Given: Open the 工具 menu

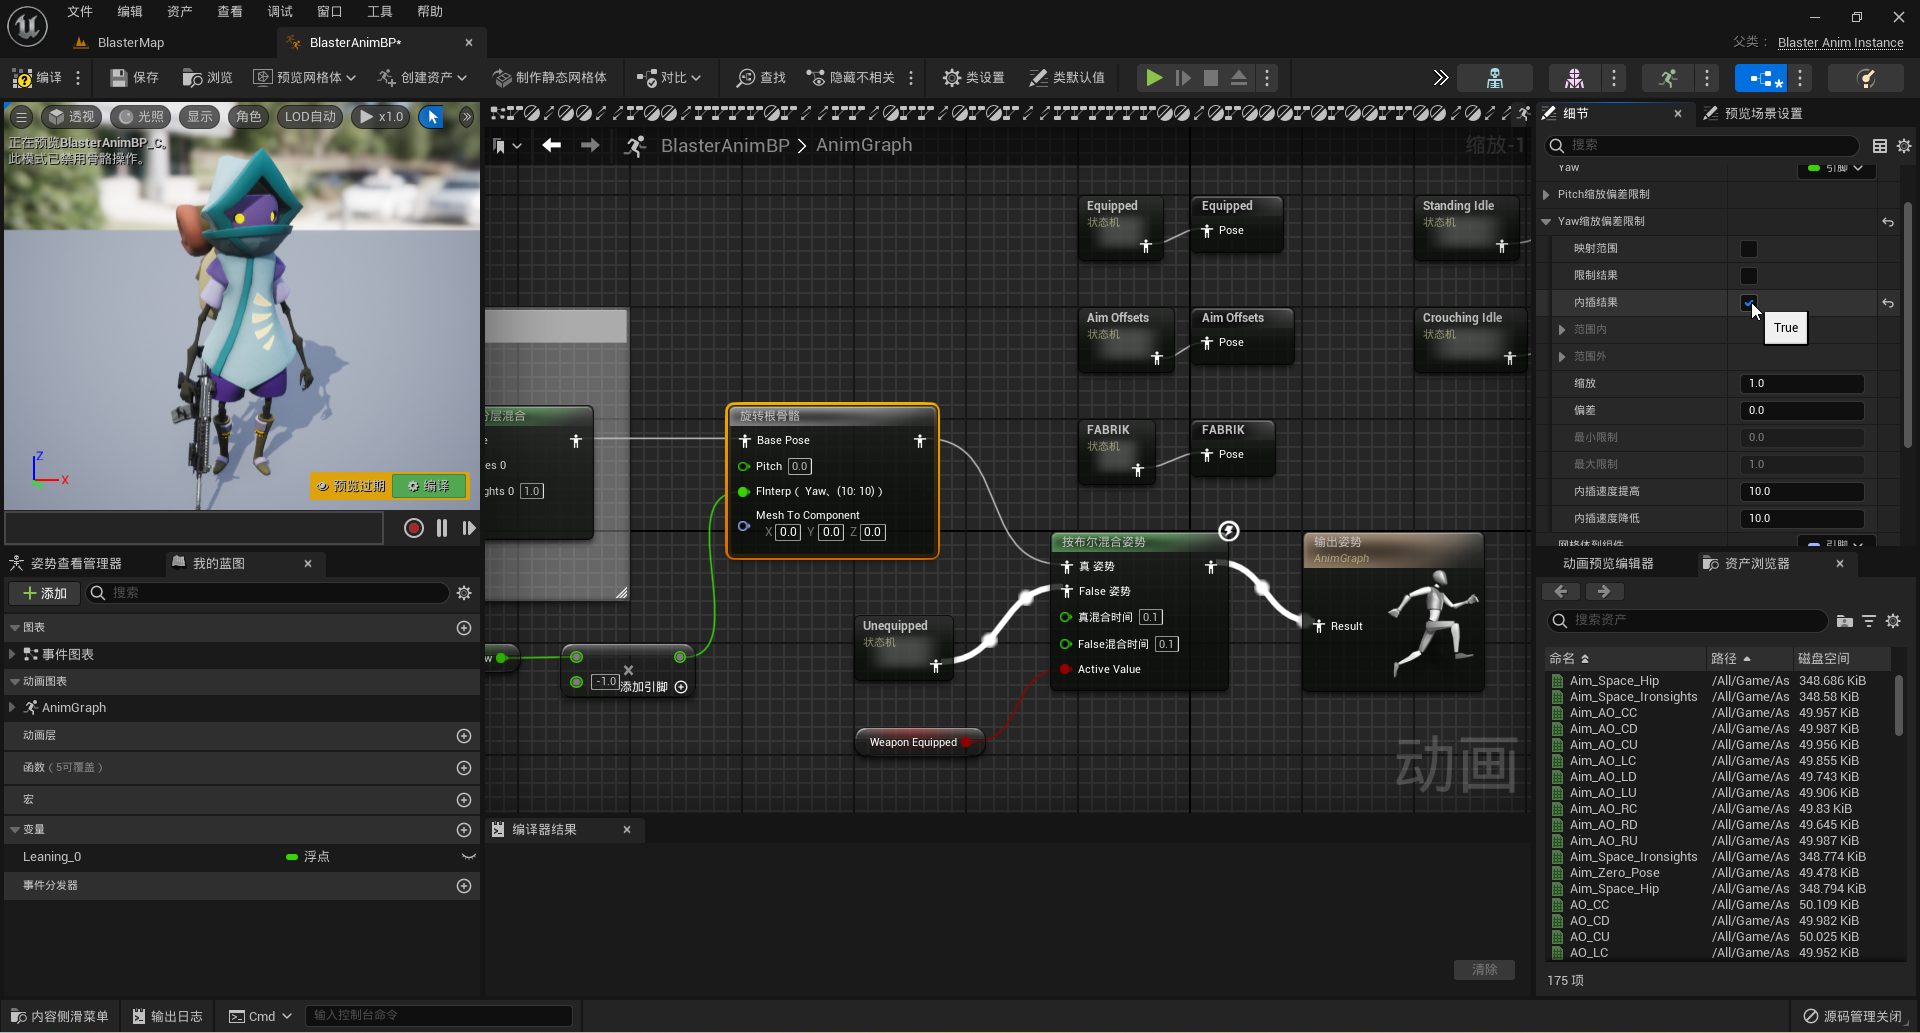Looking at the screenshot, I should (x=380, y=12).
